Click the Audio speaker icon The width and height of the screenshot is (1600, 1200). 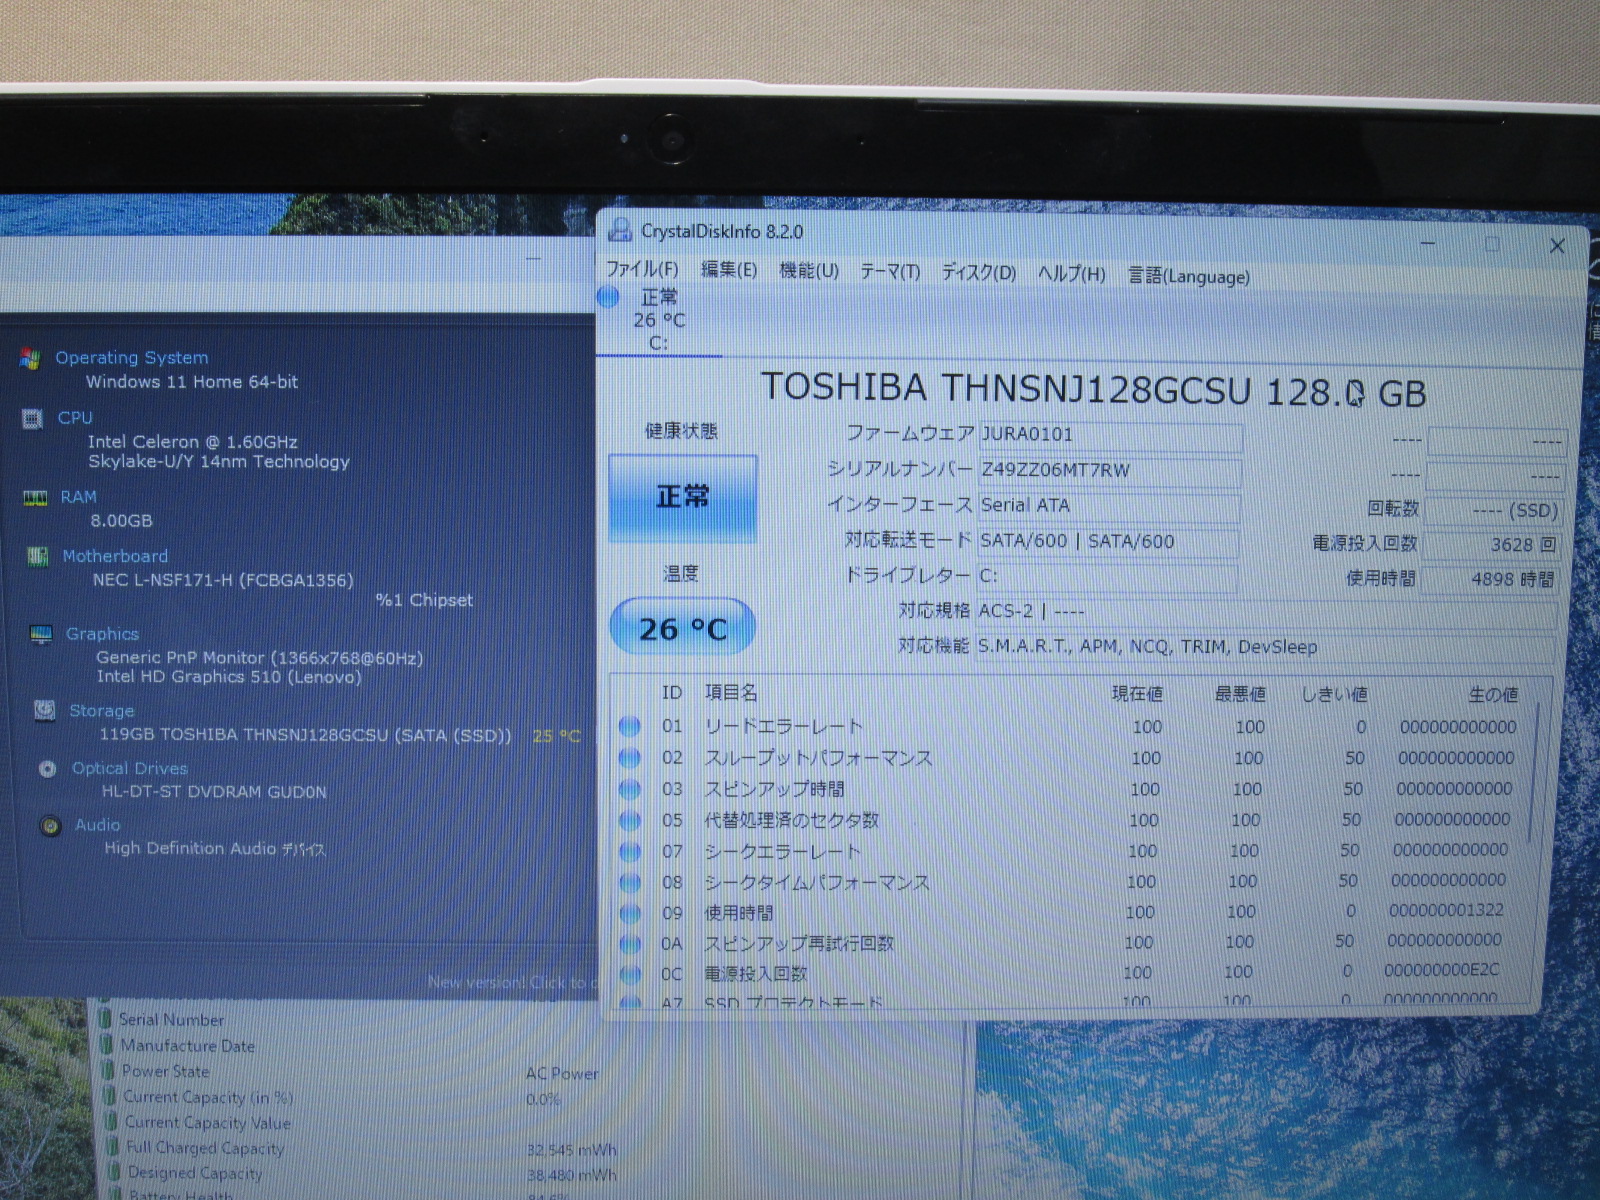[x=50, y=826]
